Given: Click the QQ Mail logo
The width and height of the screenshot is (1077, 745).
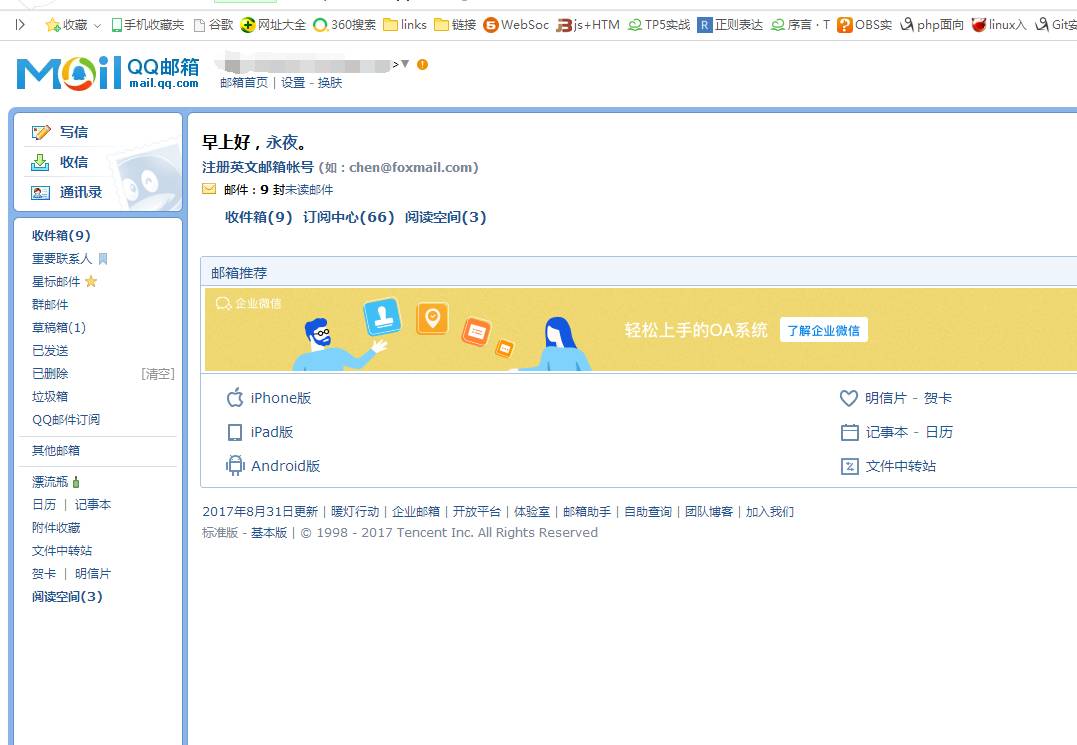Looking at the screenshot, I should 108,73.
